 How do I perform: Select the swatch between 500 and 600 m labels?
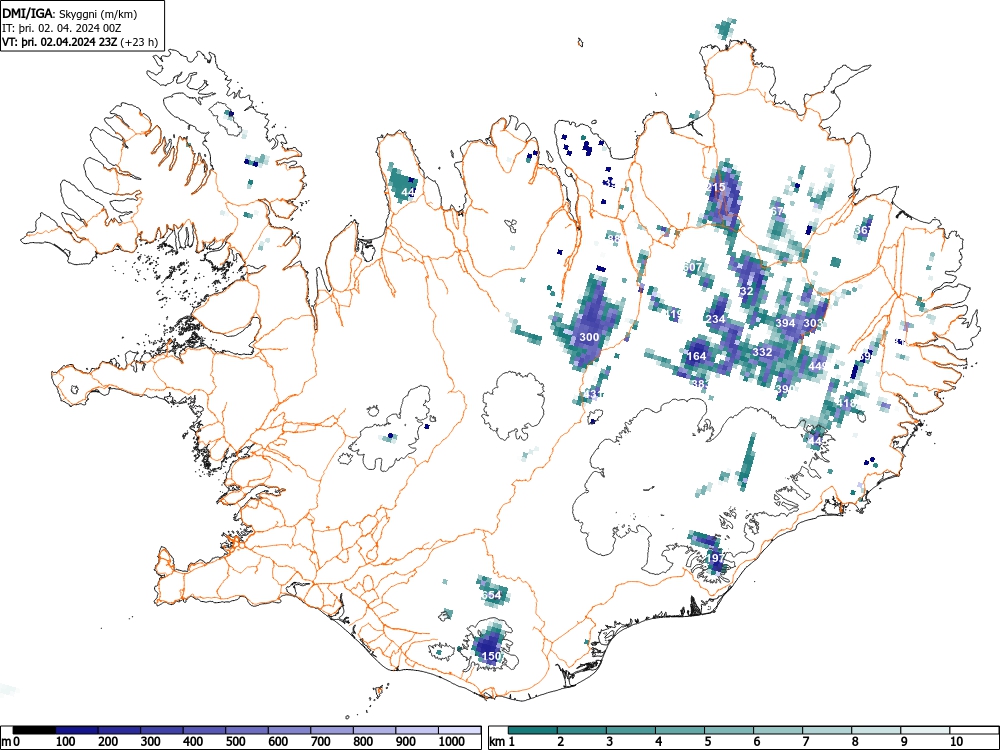(247, 730)
